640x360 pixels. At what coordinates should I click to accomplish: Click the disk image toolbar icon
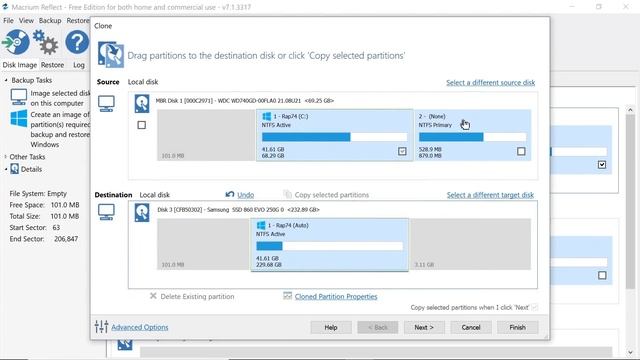click(x=16, y=42)
